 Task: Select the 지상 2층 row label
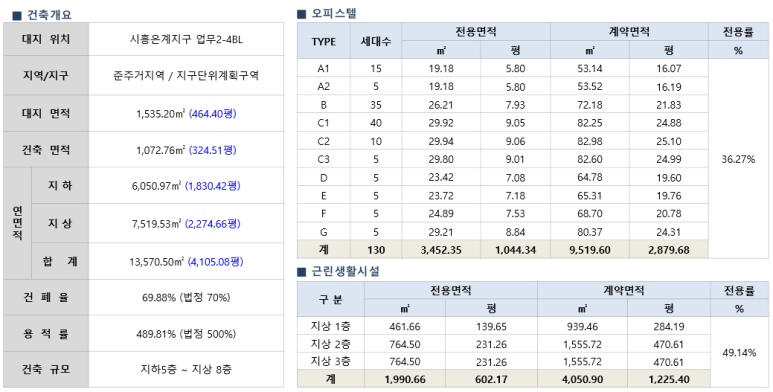[331, 344]
